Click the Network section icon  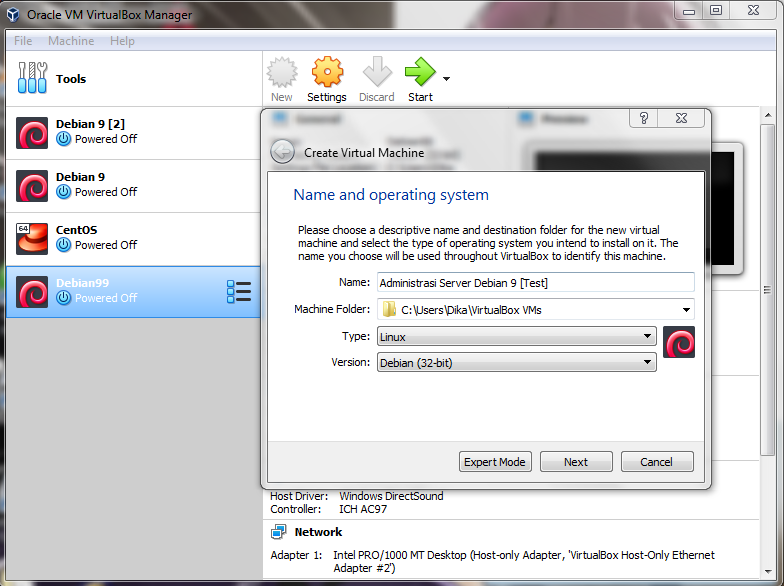point(278,532)
